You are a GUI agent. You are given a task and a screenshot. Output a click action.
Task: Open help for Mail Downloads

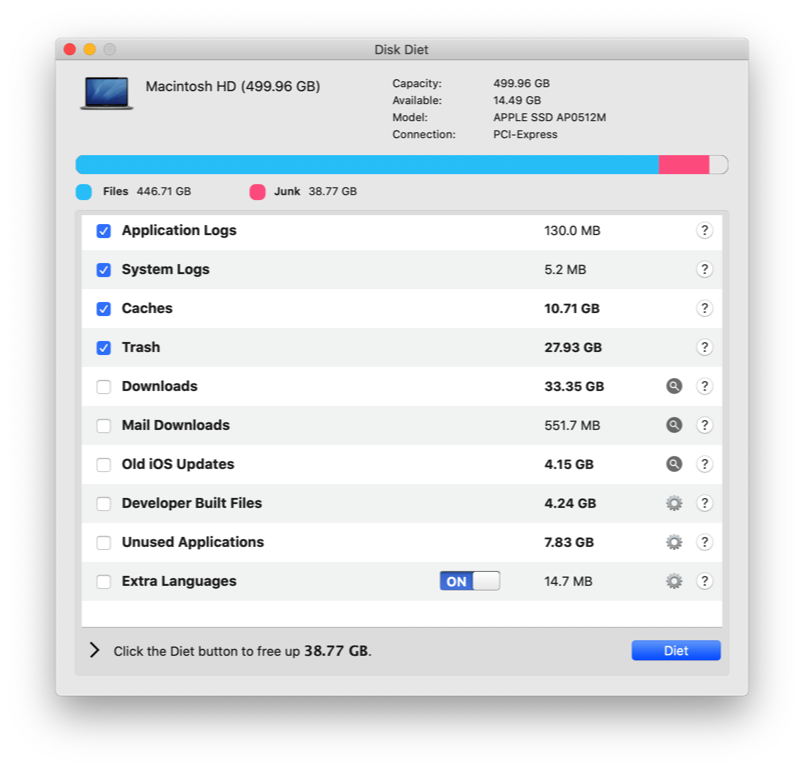(705, 425)
